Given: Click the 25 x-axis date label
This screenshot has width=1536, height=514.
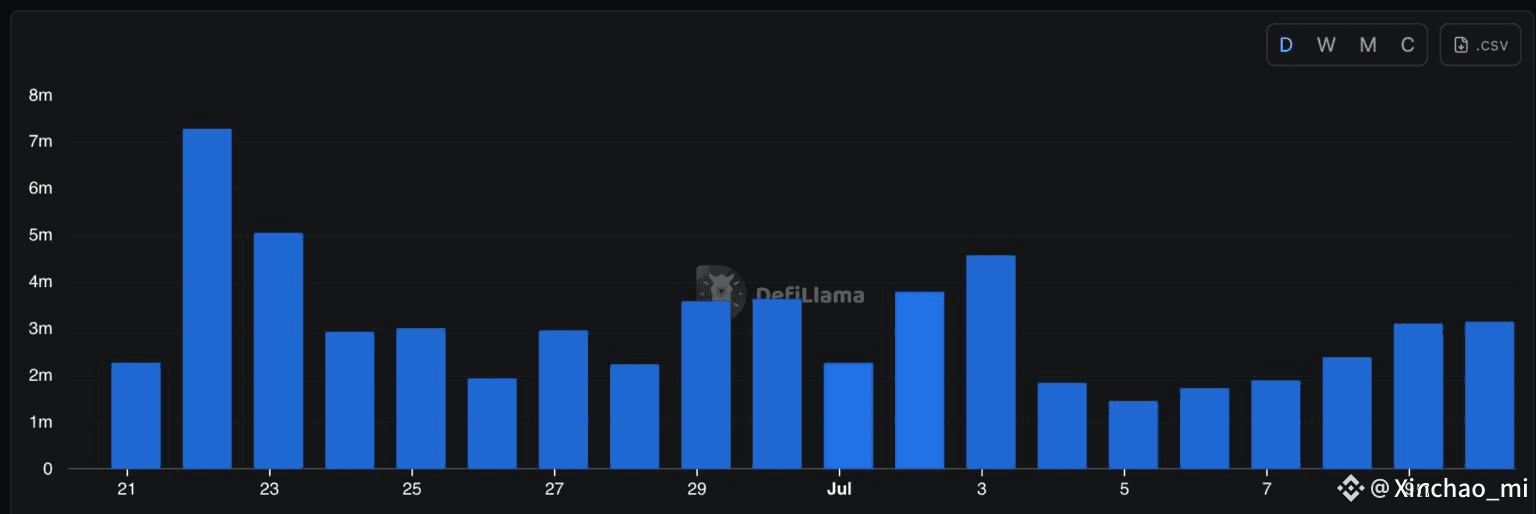Looking at the screenshot, I should [412, 489].
